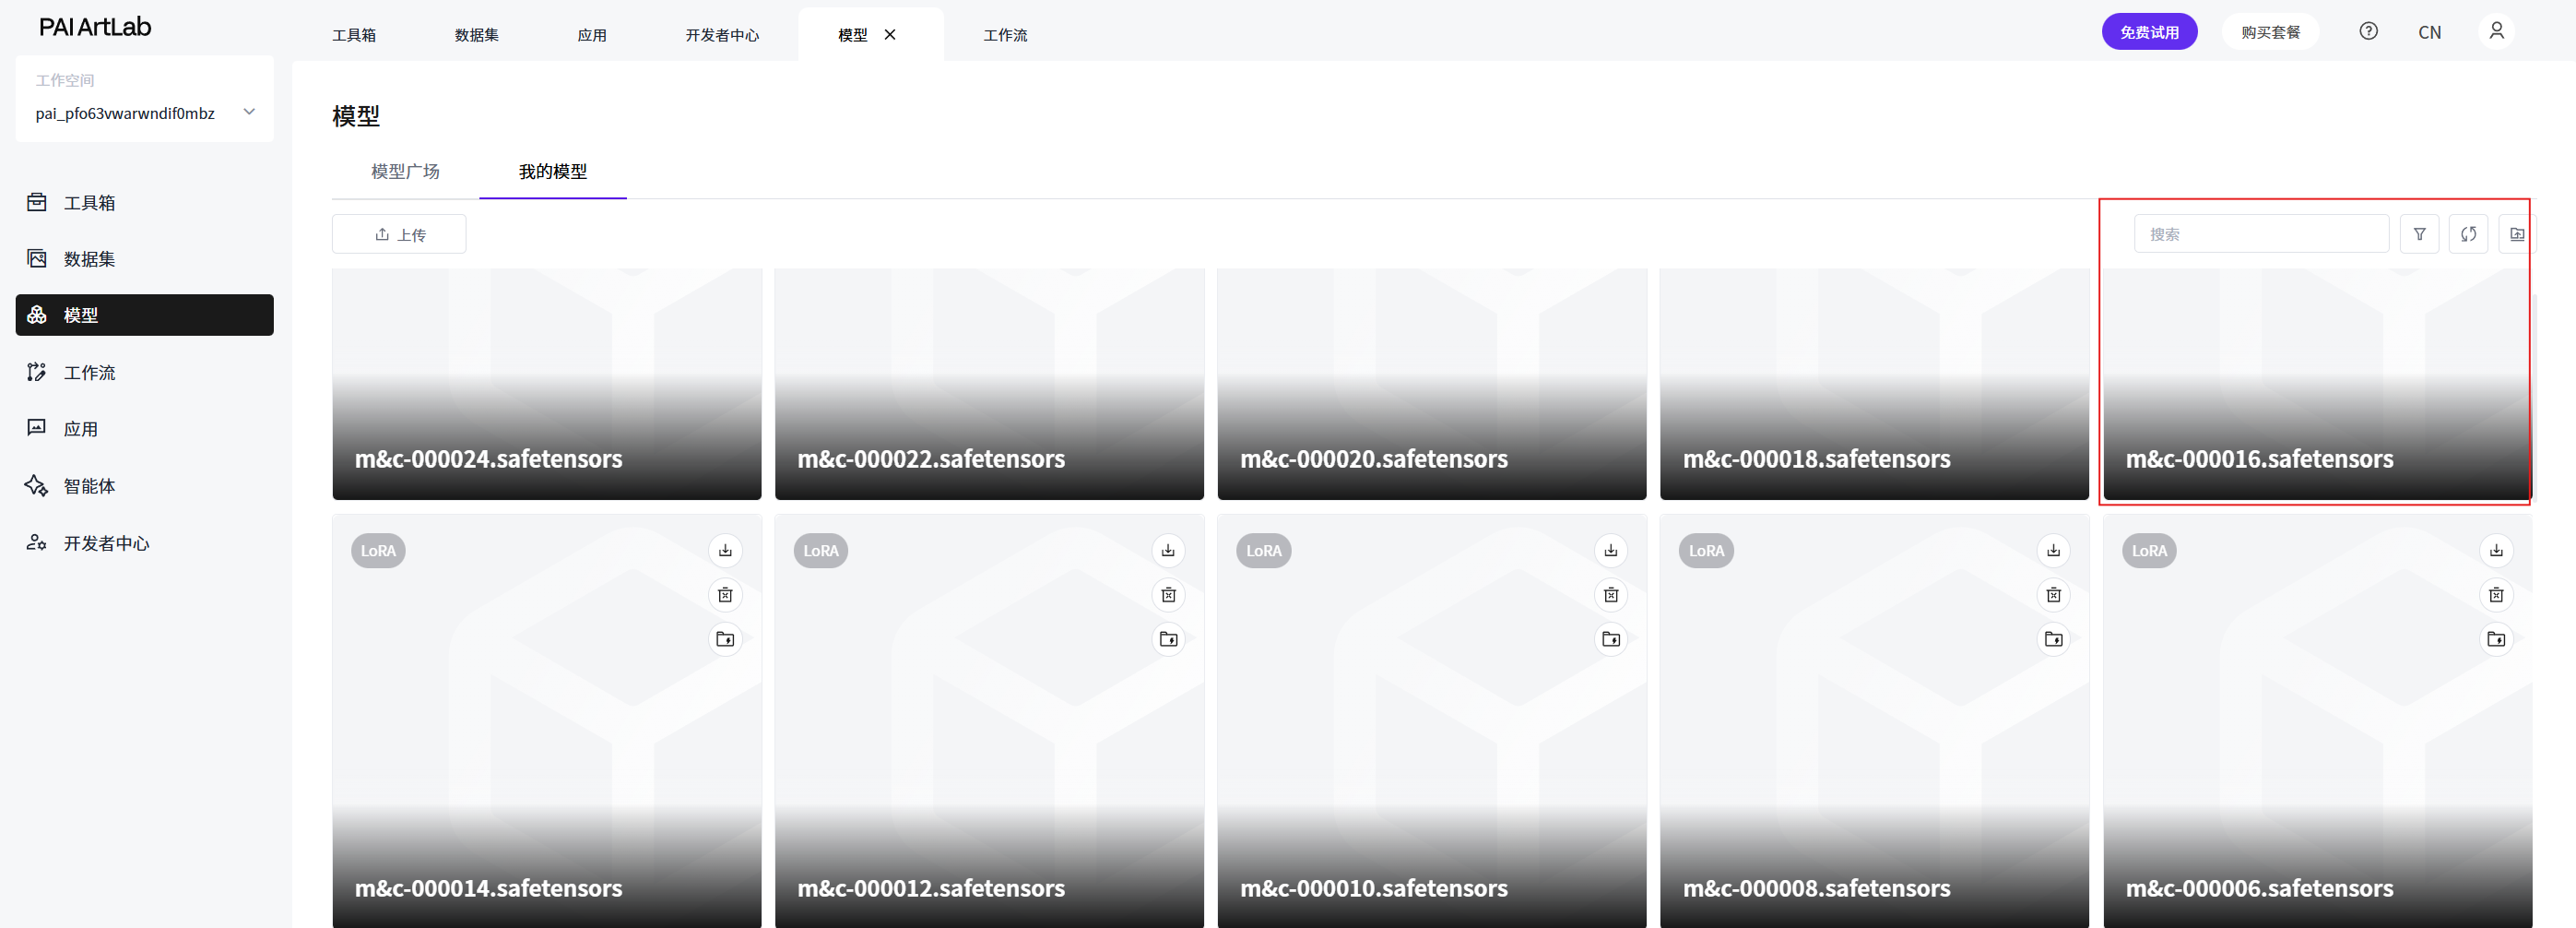This screenshot has height=928, width=2576.
Task: Close the 模型 tab with the X
Action: tap(890, 34)
